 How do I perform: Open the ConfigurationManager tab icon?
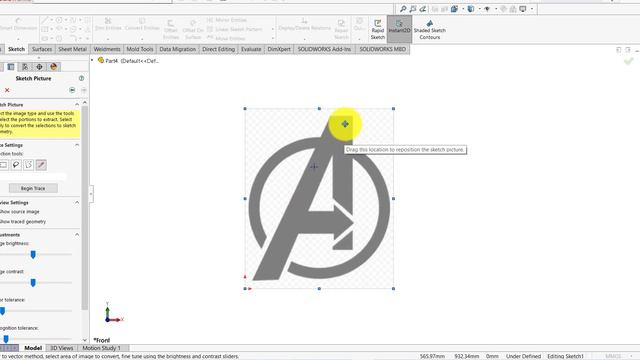pos(25,67)
